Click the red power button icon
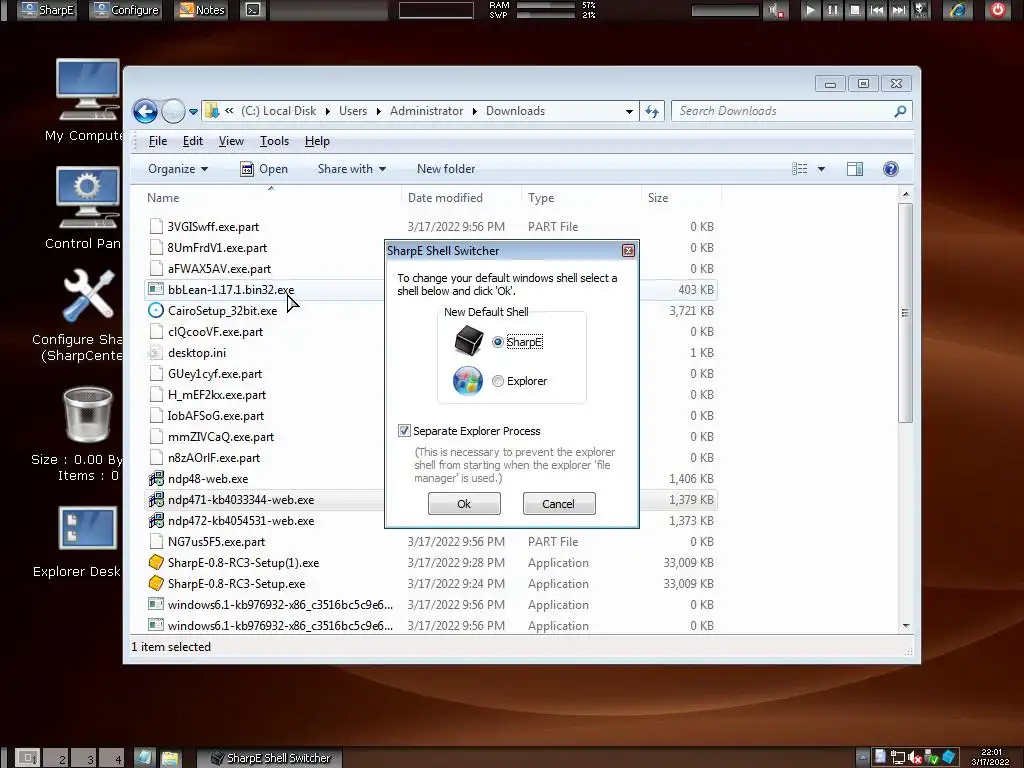The width and height of the screenshot is (1024, 768). coord(997,10)
